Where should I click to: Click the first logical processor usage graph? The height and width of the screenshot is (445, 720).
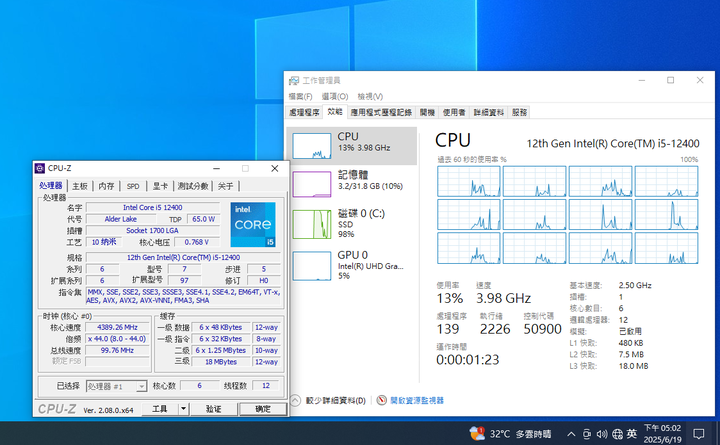(x=469, y=181)
